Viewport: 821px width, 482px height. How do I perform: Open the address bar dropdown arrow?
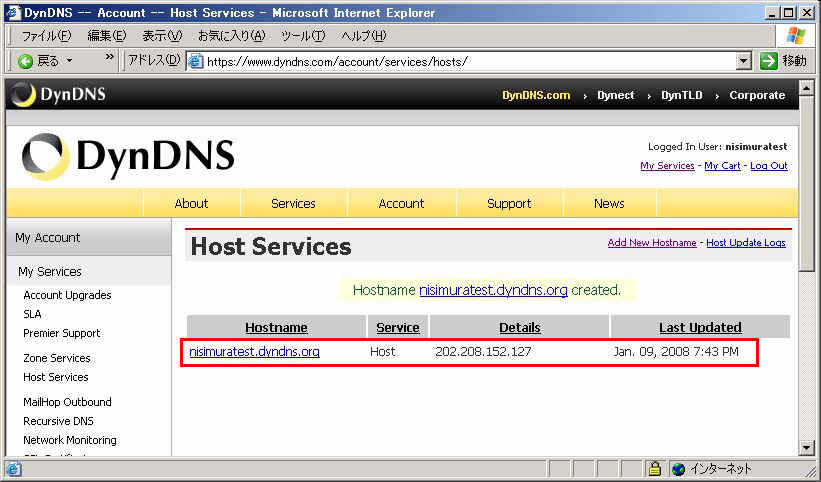(744, 62)
